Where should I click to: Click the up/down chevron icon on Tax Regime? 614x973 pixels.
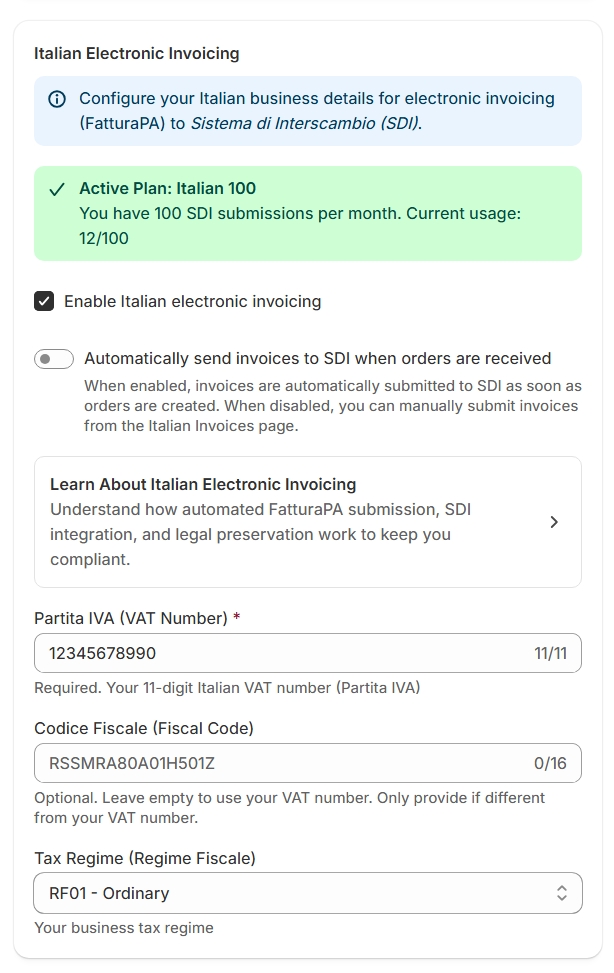point(563,892)
